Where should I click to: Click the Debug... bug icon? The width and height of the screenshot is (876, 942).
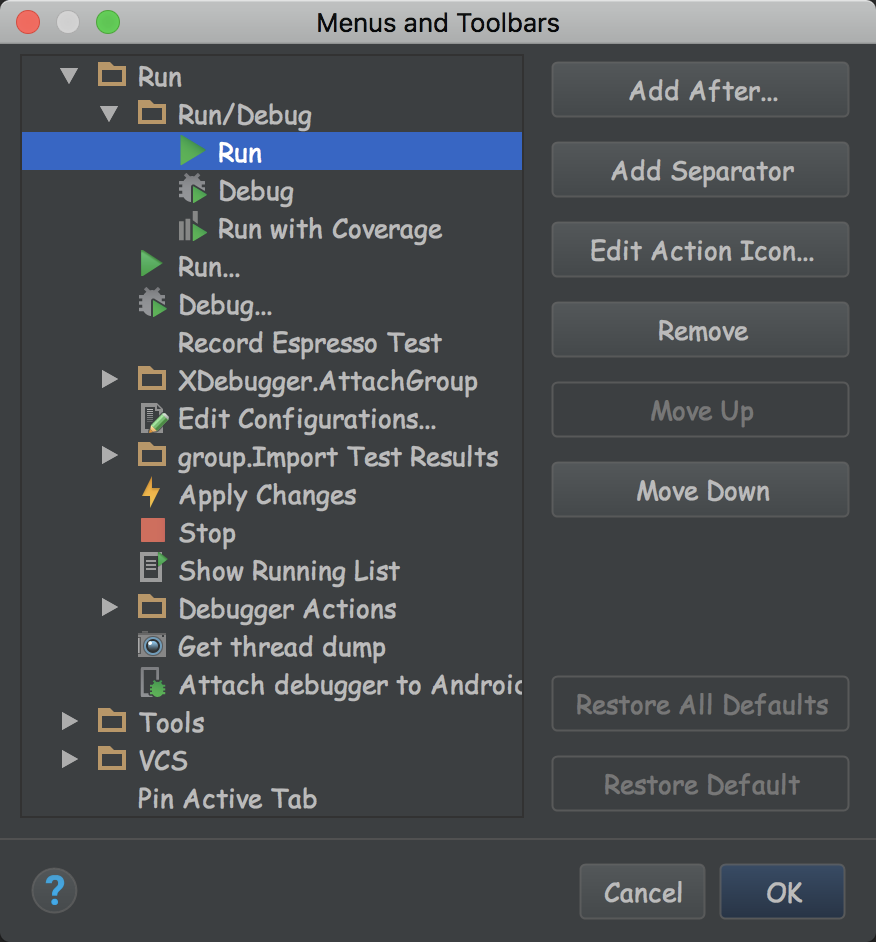153,303
